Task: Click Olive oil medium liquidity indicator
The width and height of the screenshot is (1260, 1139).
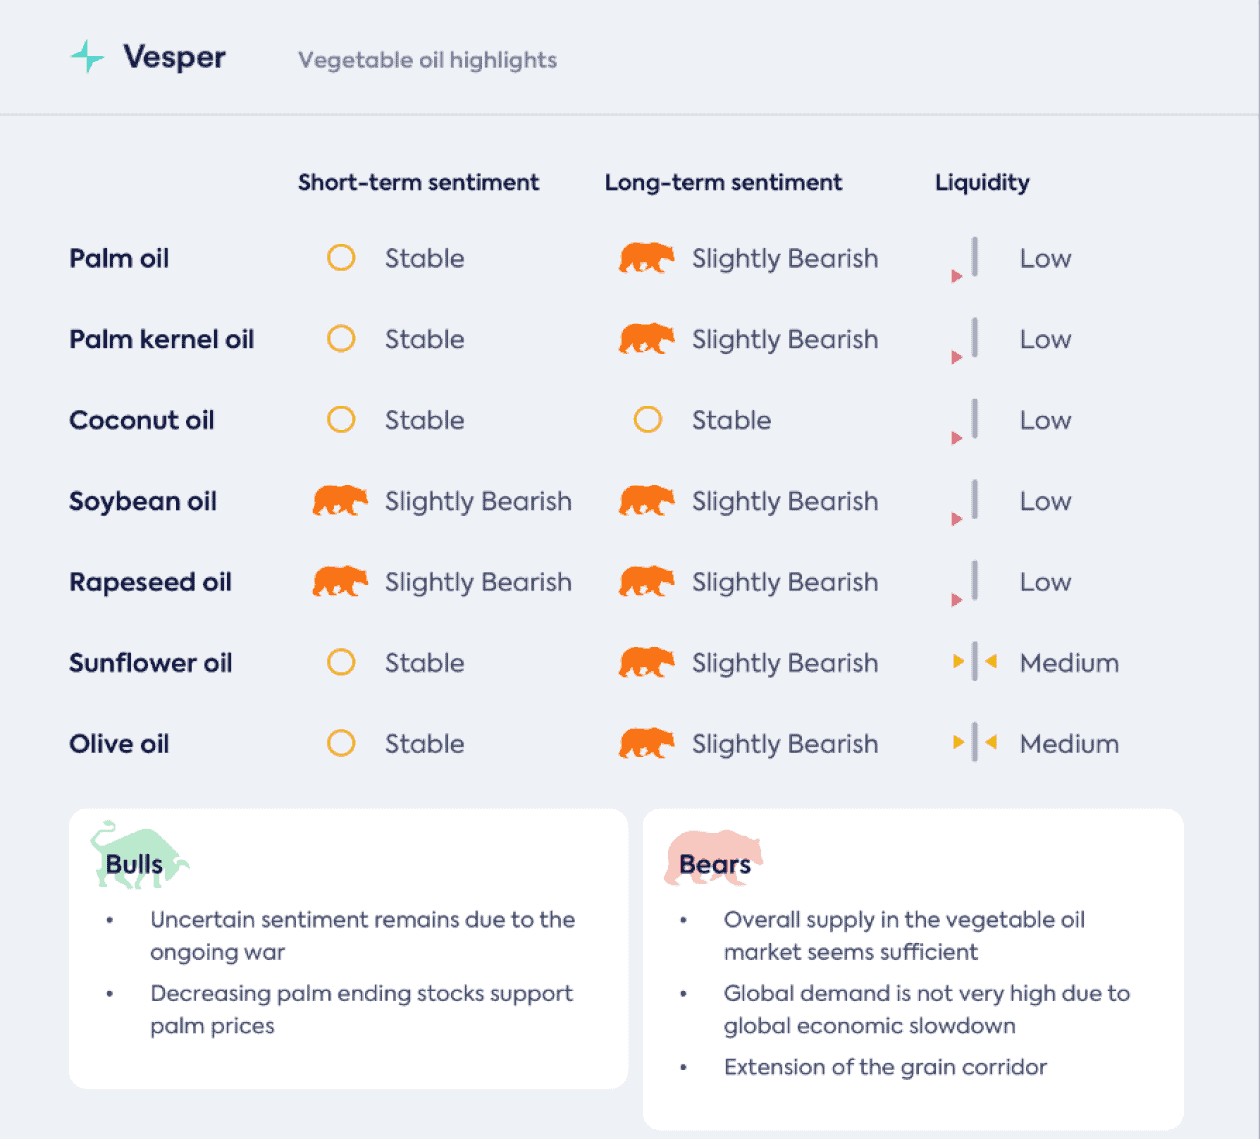Action: point(975,743)
